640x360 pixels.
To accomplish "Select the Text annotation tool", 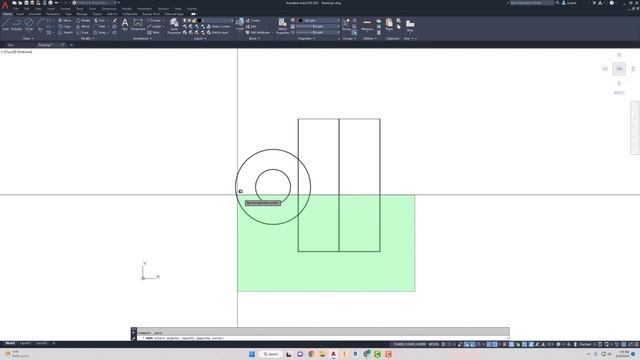I will [x=125, y=24].
